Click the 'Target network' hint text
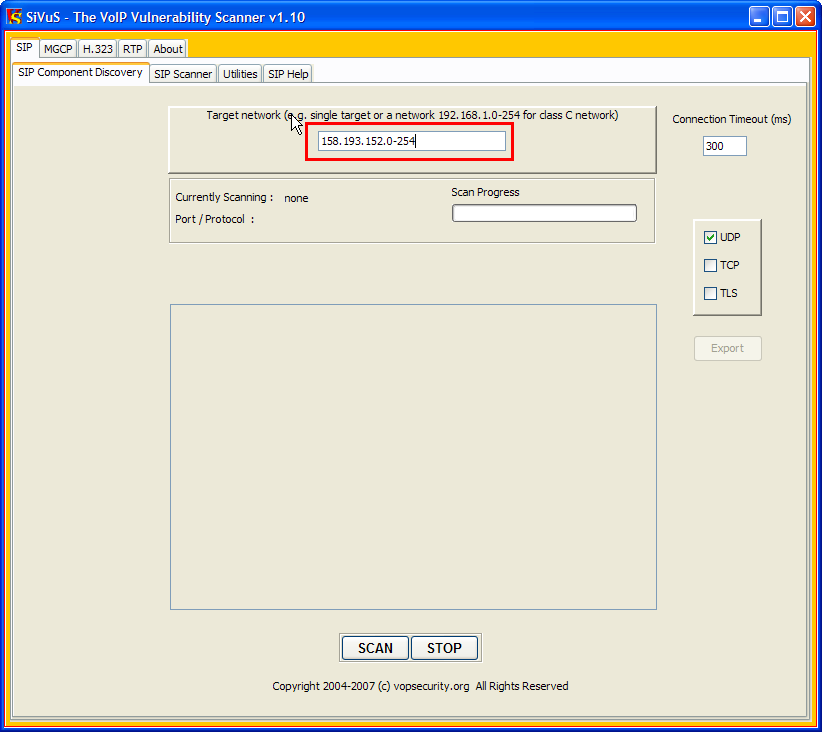 [x=413, y=115]
